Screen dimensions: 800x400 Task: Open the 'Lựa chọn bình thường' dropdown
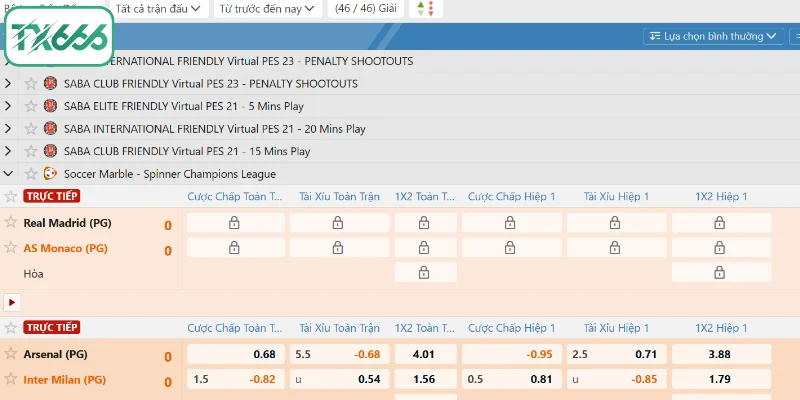point(714,36)
